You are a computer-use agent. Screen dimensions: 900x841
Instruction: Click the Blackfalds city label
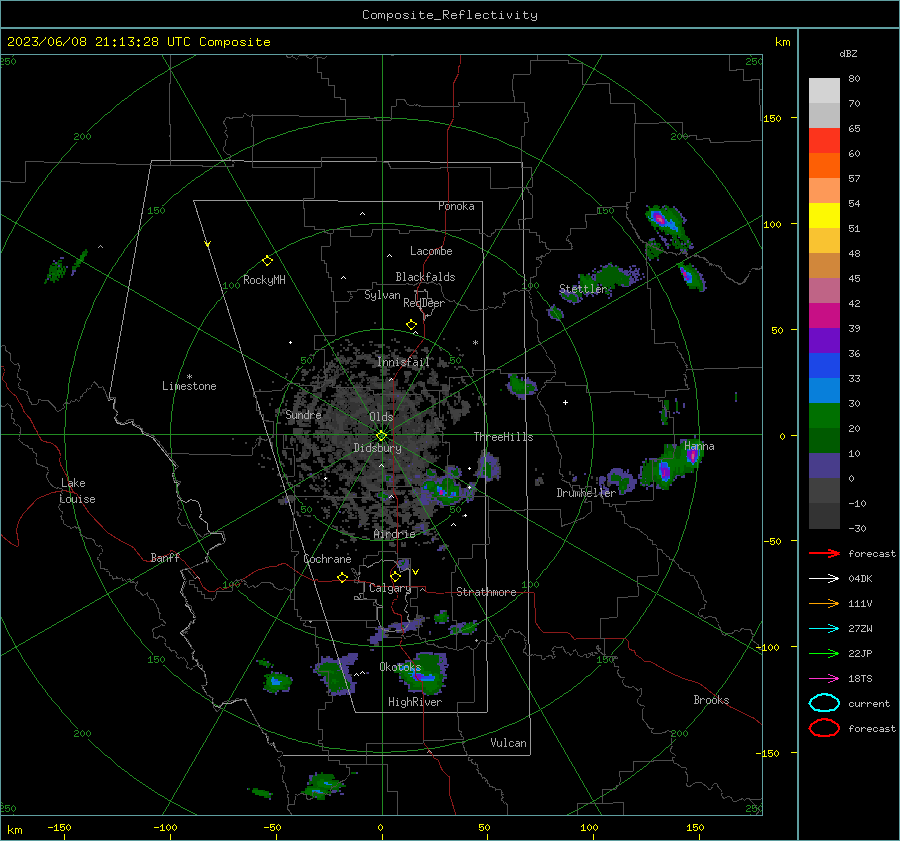tap(425, 277)
